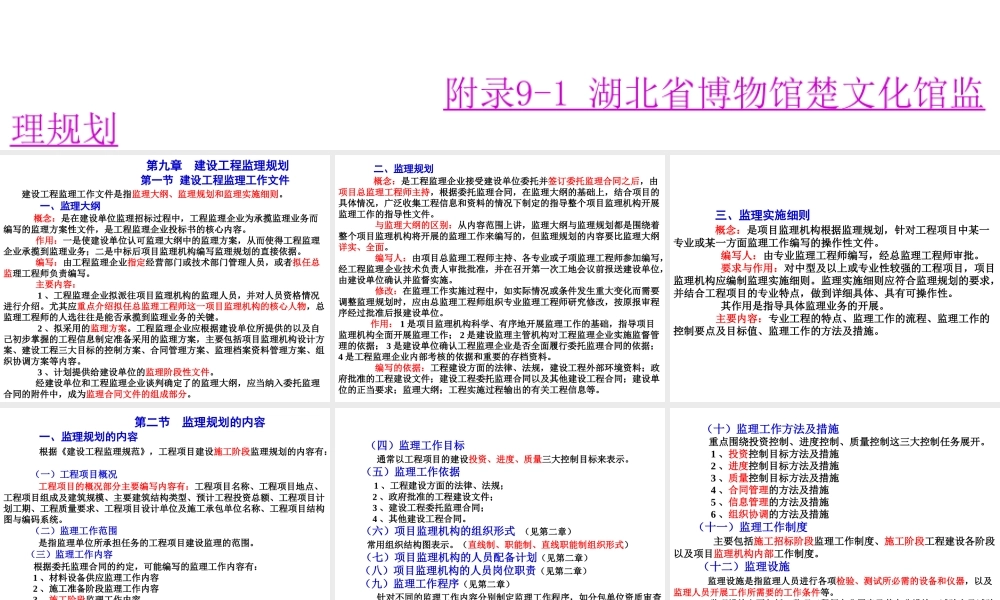Click the line 1、投资控制目标方法及措施

click(x=775, y=454)
